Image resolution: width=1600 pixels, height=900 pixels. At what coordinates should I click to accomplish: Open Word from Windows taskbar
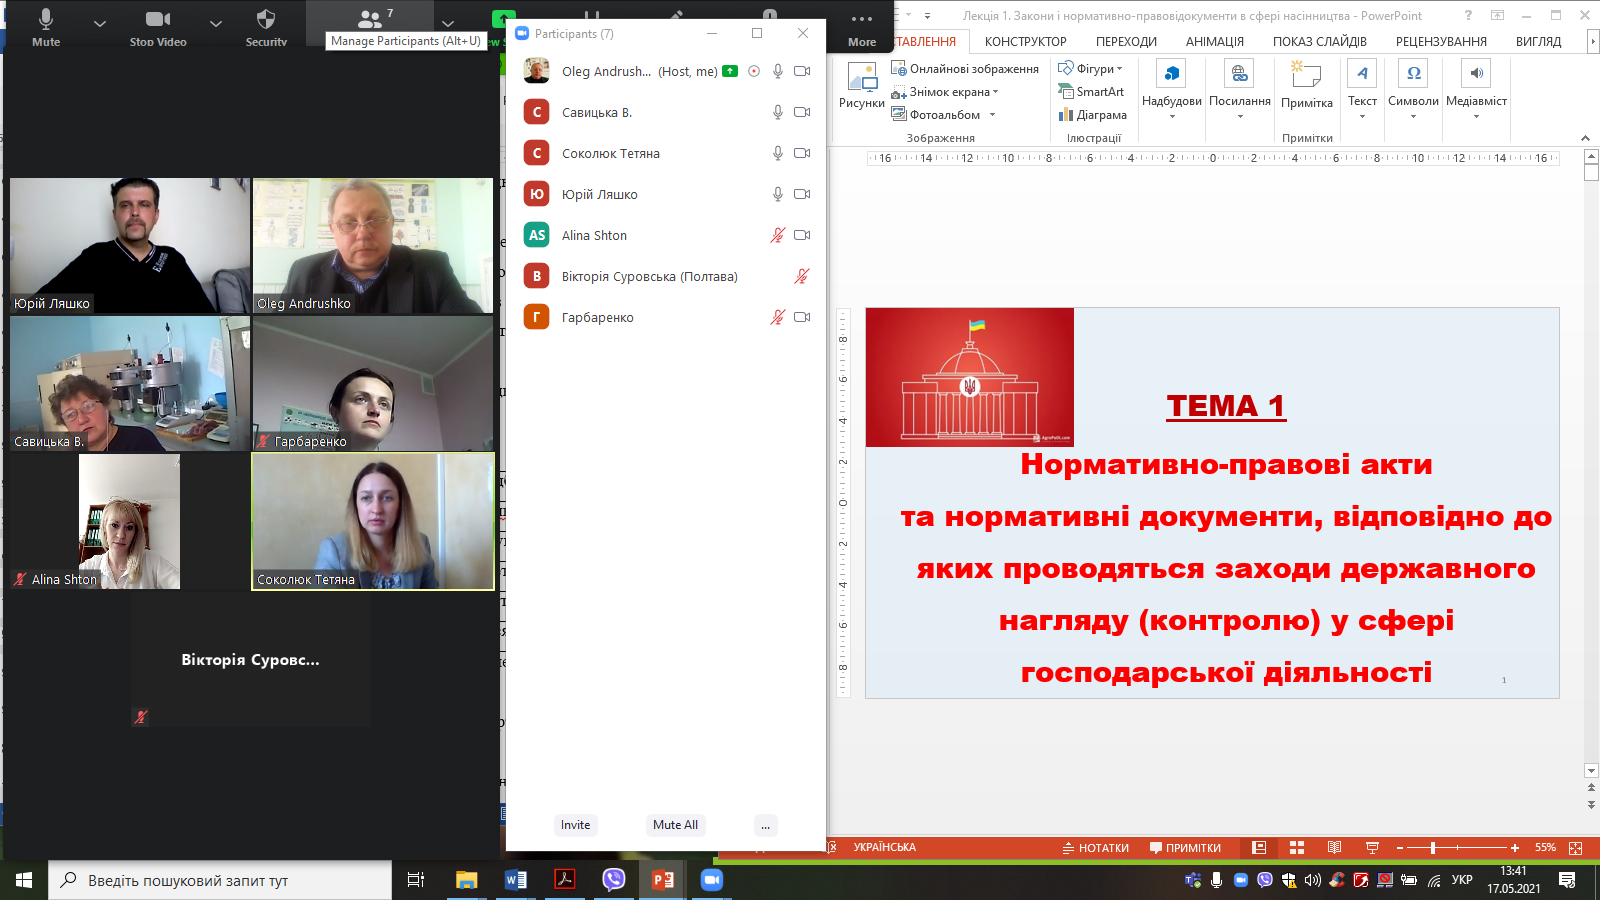(x=516, y=880)
